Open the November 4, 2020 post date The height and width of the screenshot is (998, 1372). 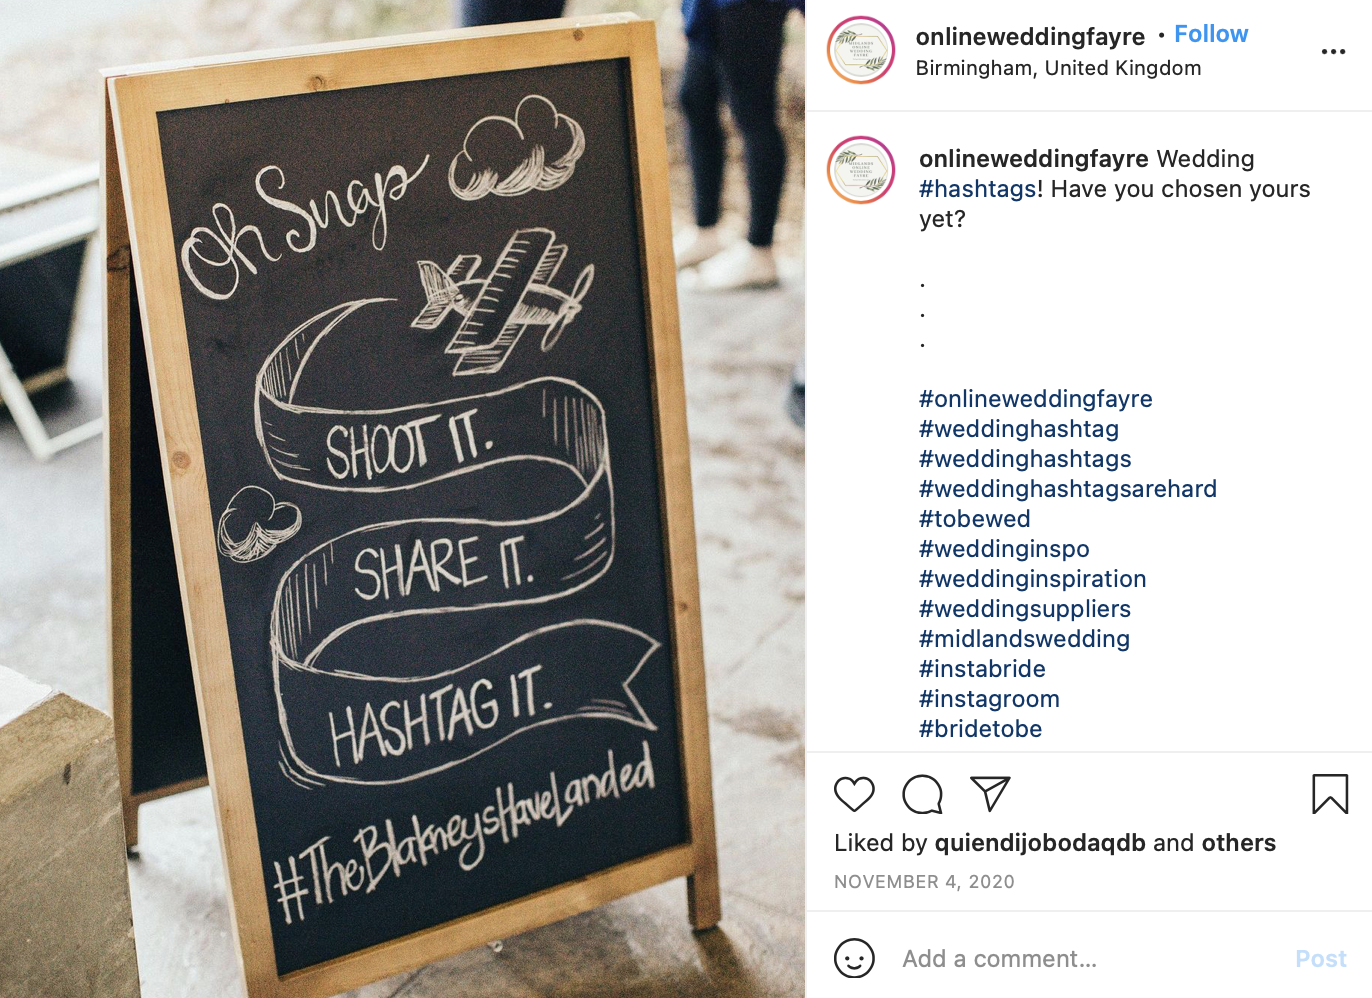click(924, 882)
